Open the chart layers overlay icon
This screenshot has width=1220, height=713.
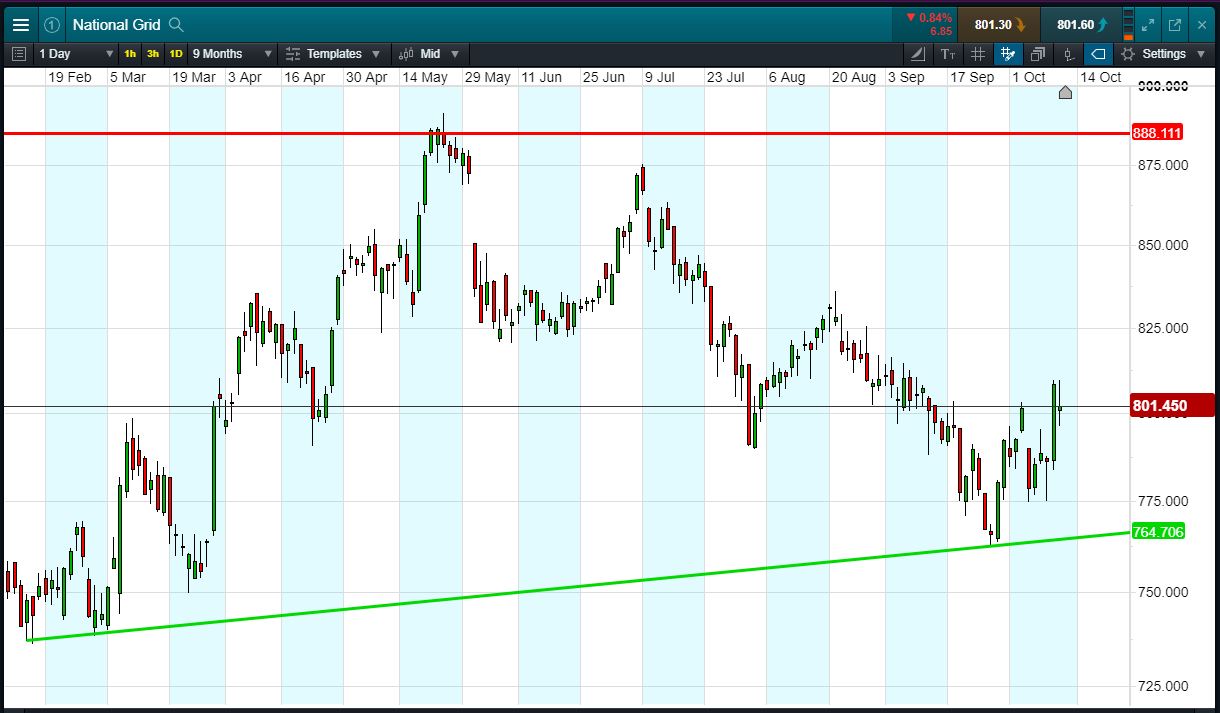tap(1038, 54)
